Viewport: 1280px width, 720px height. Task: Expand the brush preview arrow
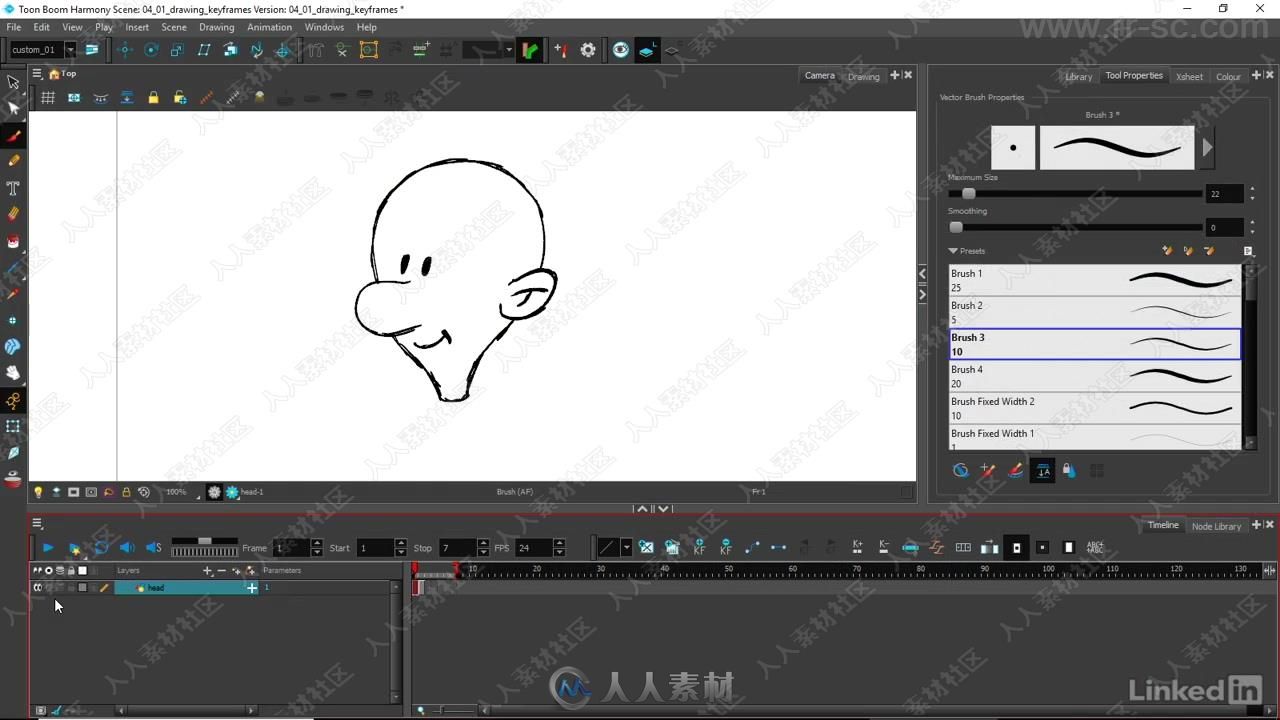pyautogui.click(x=1207, y=148)
